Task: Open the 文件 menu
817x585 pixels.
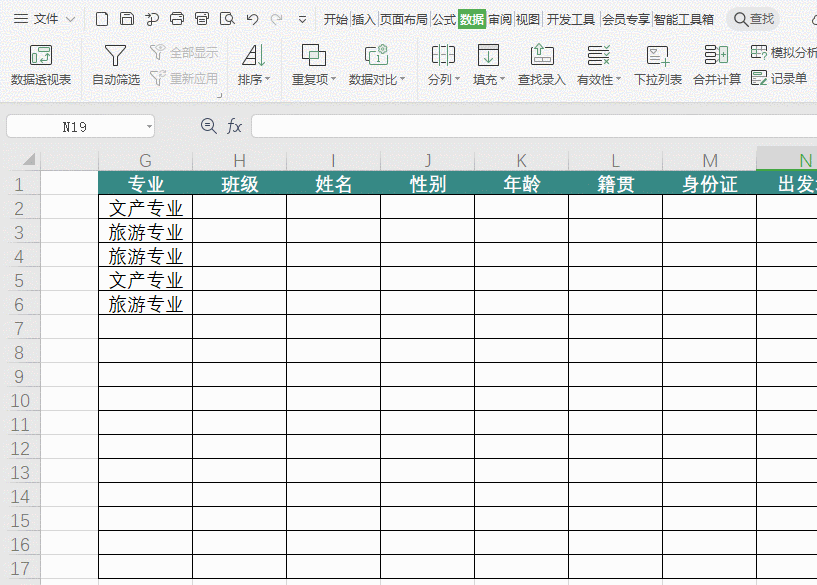Action: click(x=44, y=19)
